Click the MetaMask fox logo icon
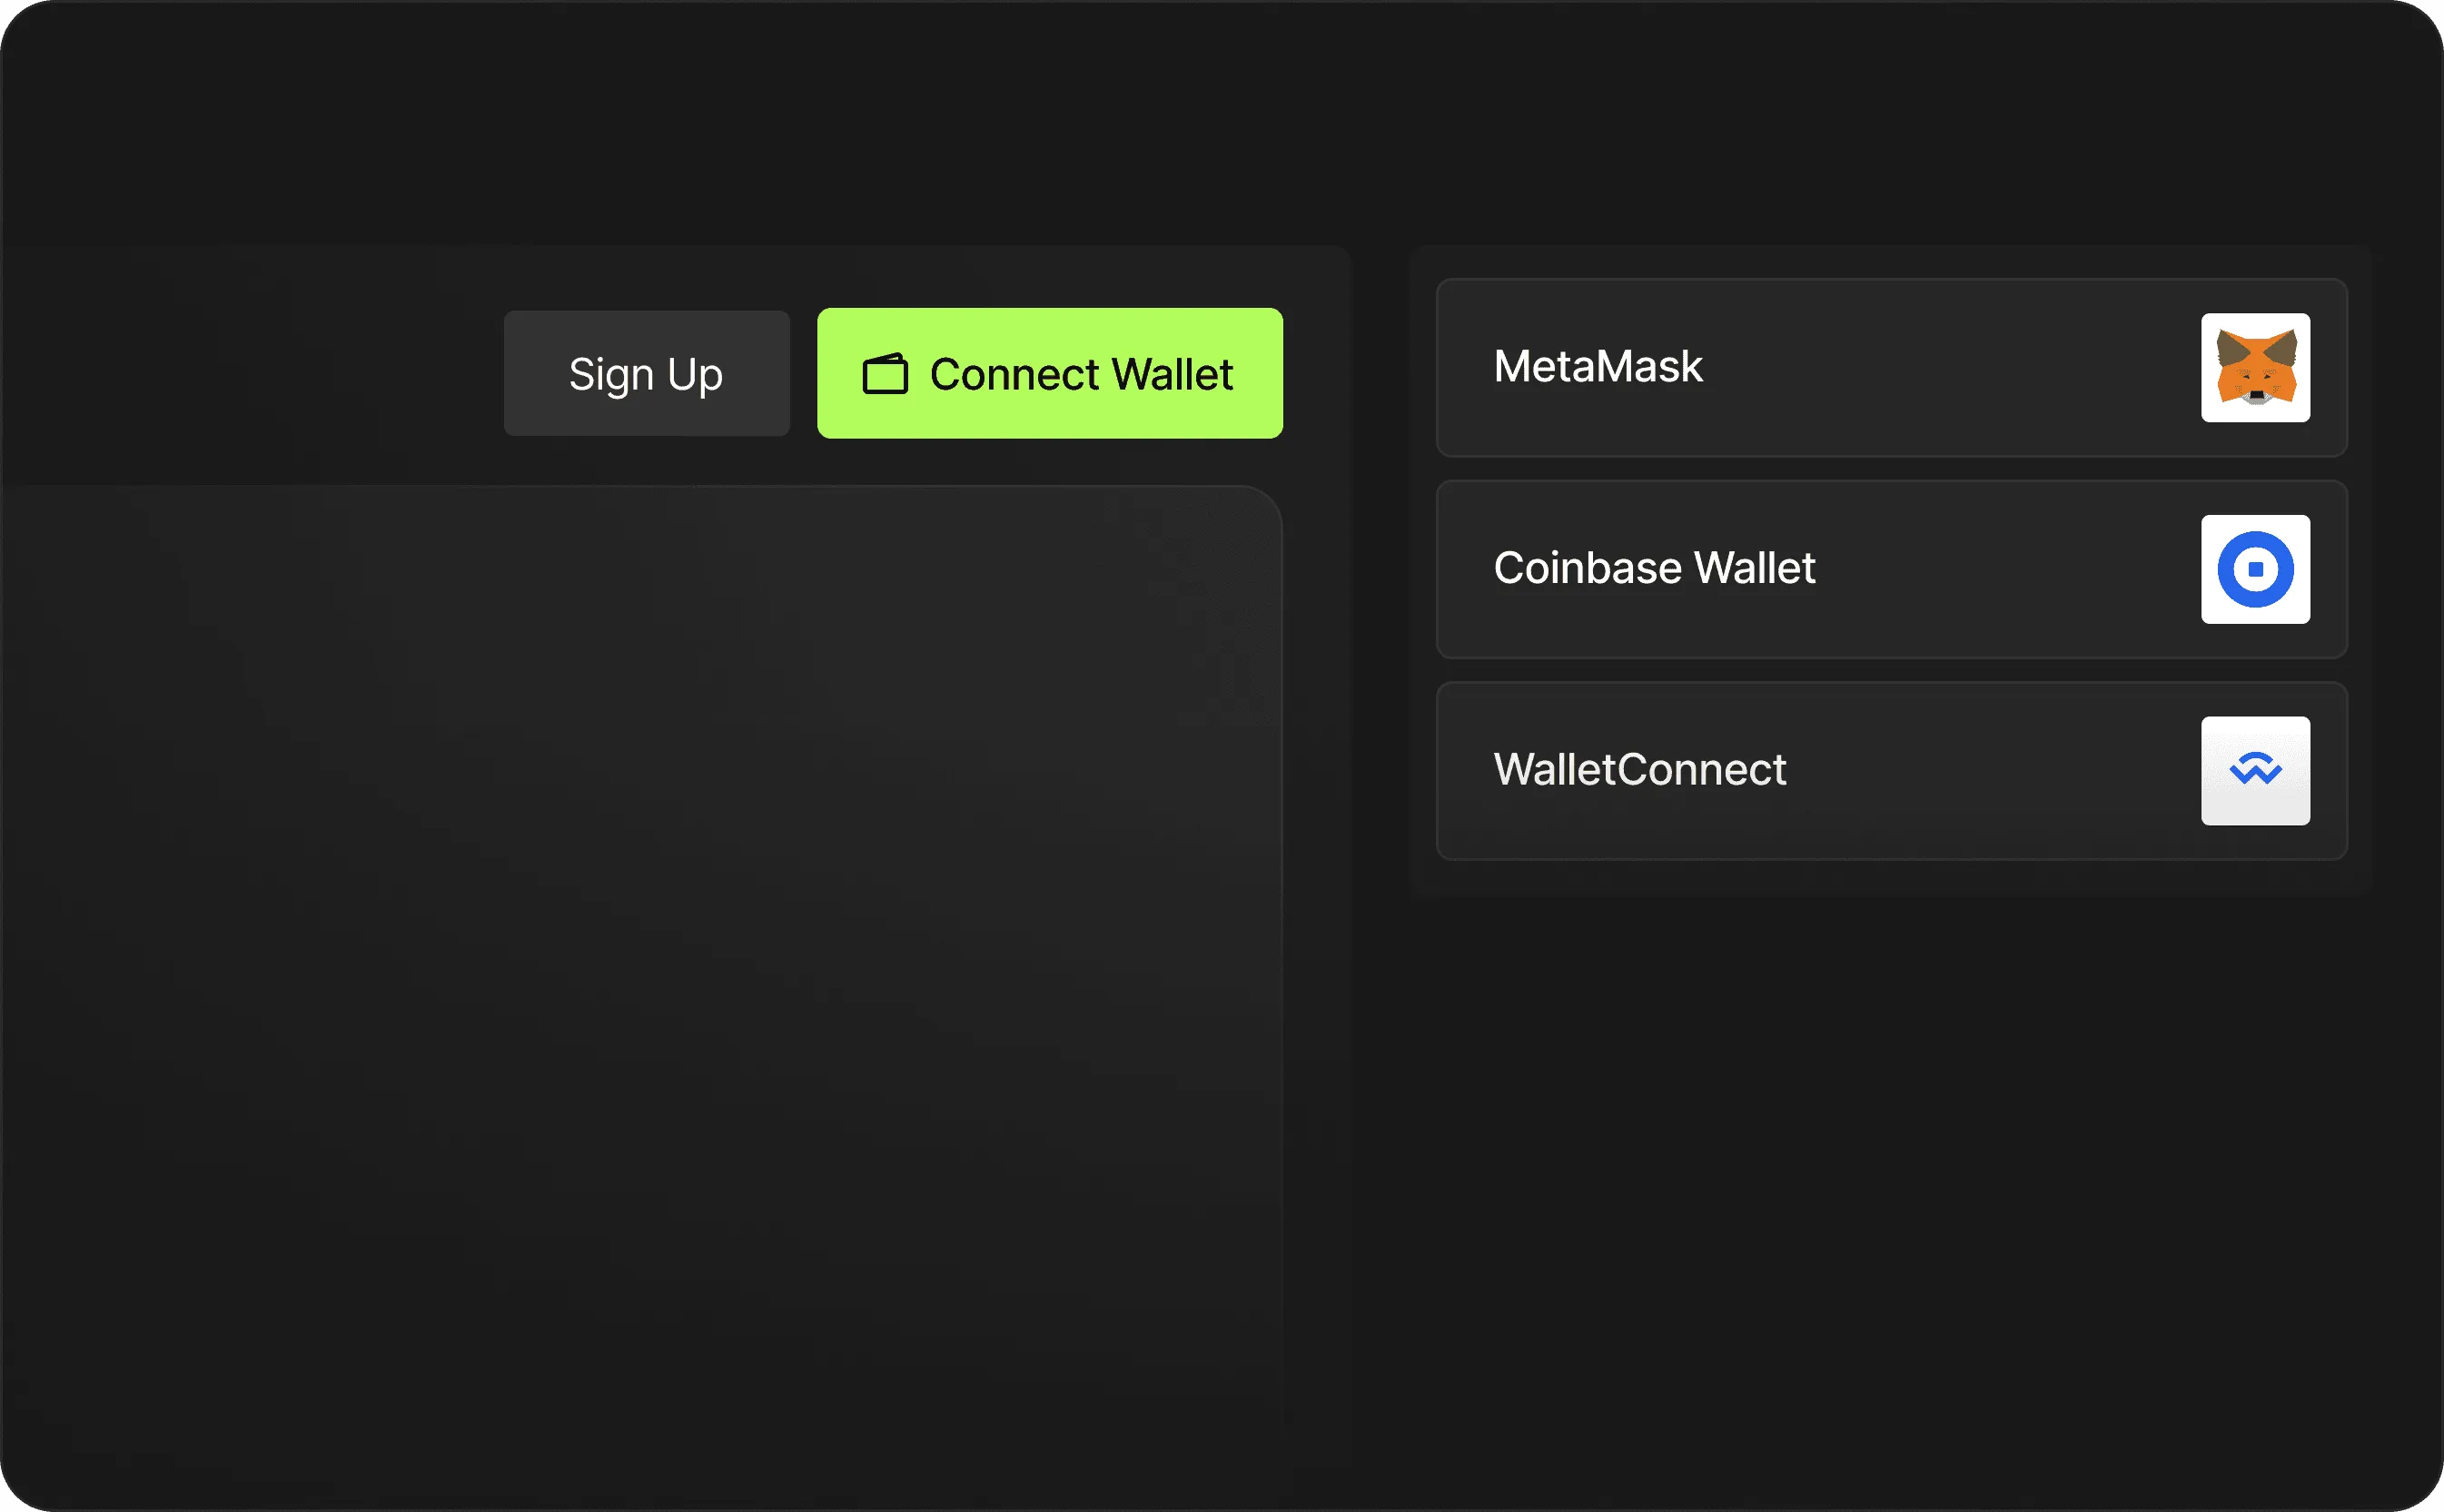The image size is (2444, 1512). (2255, 368)
